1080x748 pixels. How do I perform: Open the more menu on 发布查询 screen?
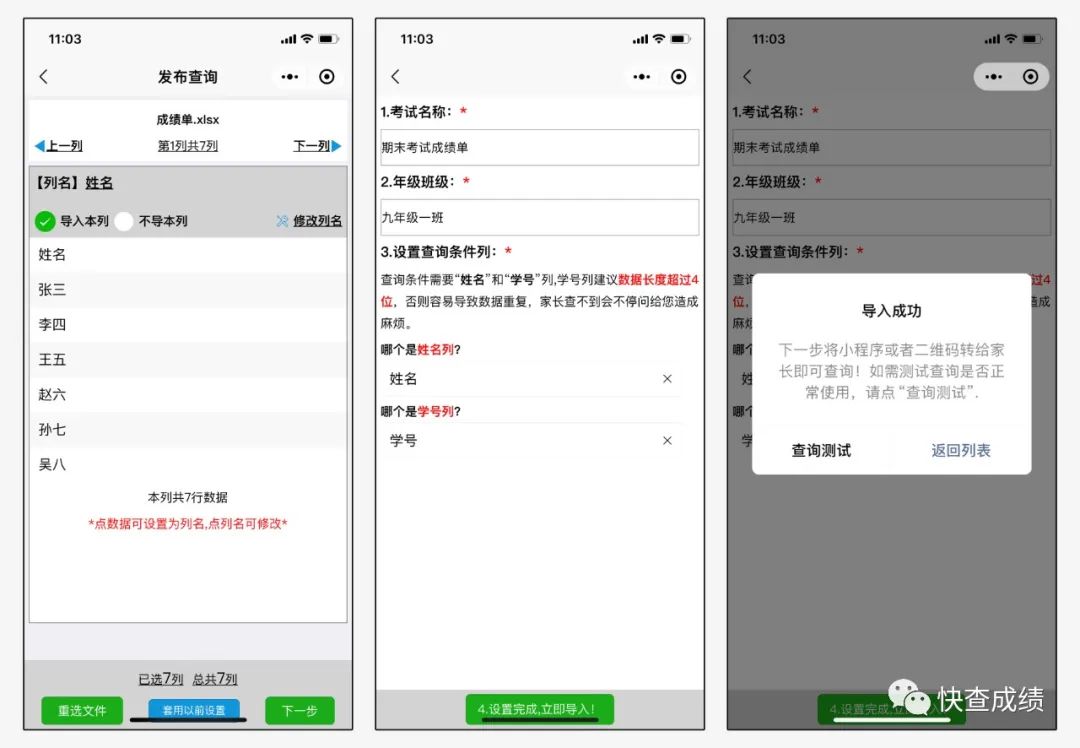coord(290,76)
